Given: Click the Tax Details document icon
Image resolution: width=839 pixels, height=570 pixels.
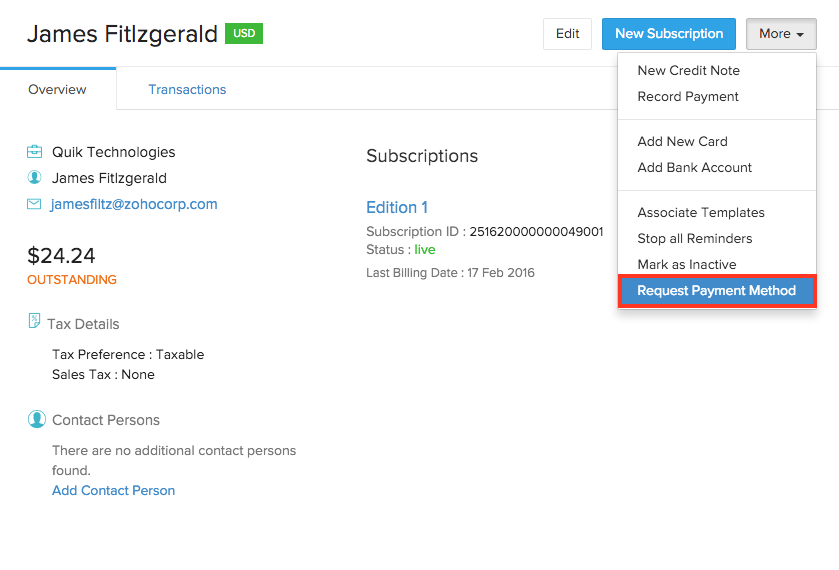Looking at the screenshot, I should [x=35, y=323].
